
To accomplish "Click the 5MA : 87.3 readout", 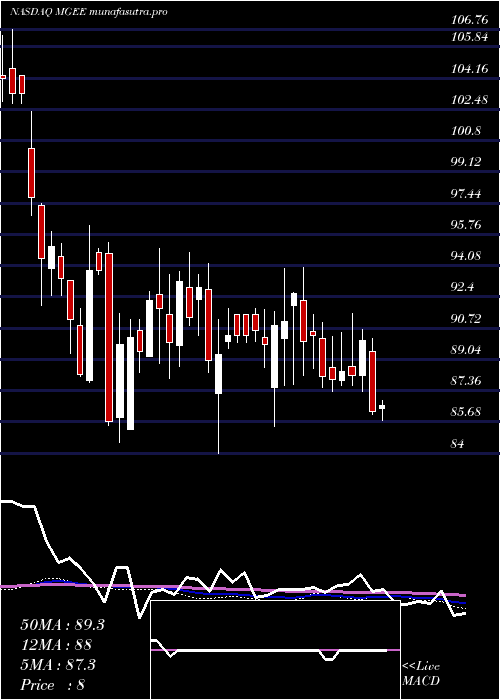I will coord(58,665).
